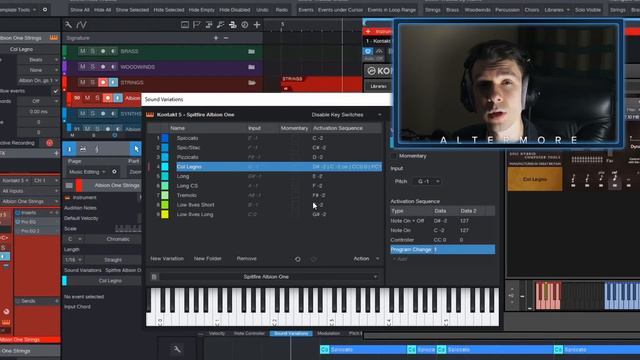Switch to the Velocity lane tab
The width and height of the screenshot is (640, 360).
[x=217, y=333]
